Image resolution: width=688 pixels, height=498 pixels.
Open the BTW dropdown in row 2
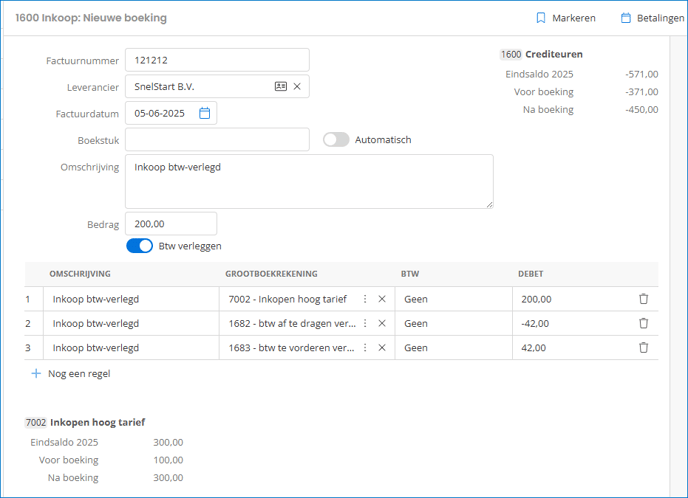tap(452, 324)
